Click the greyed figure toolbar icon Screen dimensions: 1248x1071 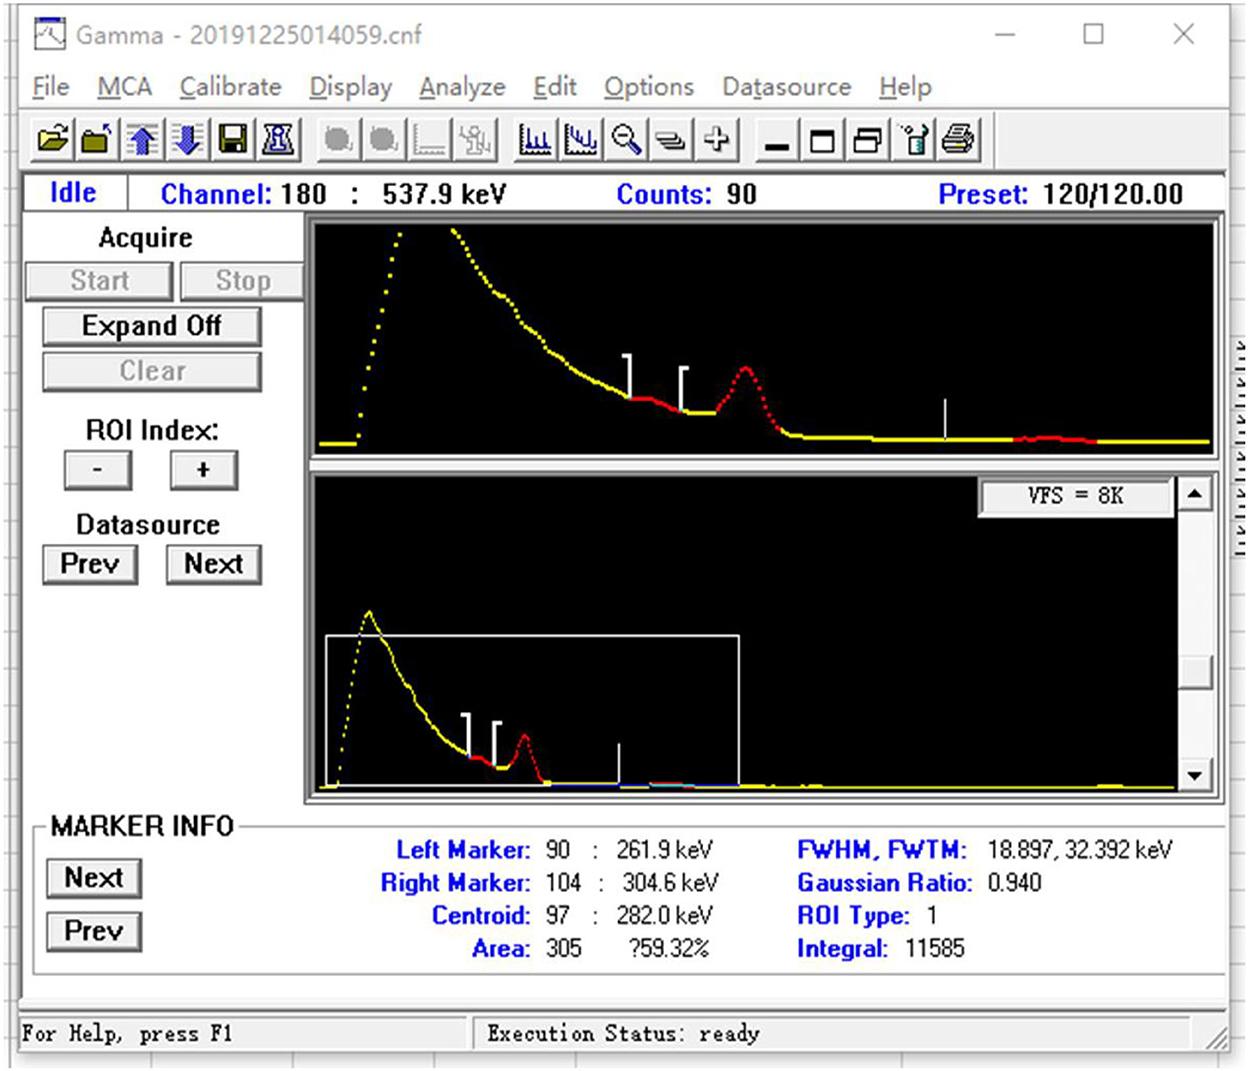click(x=475, y=139)
